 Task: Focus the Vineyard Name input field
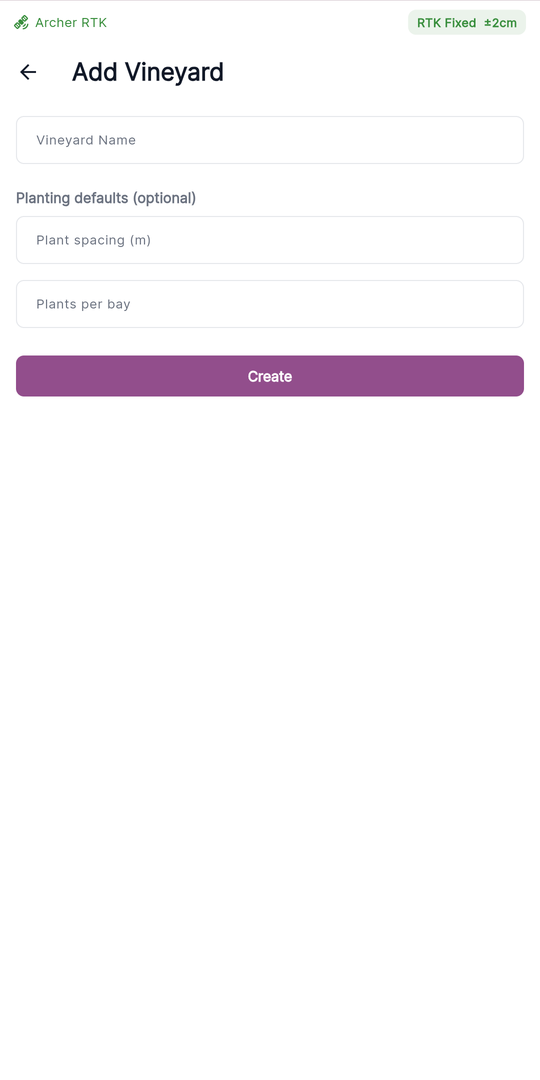pos(270,140)
